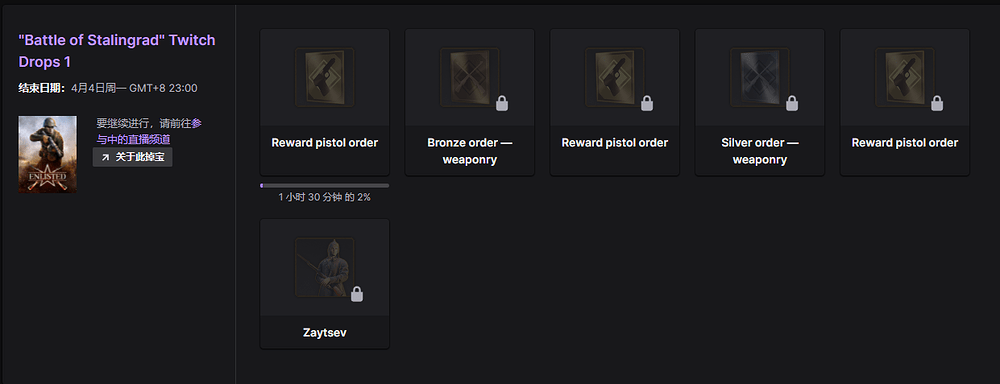Click the Silver order weaponry badge icon
The image size is (1000, 384).
[760, 77]
